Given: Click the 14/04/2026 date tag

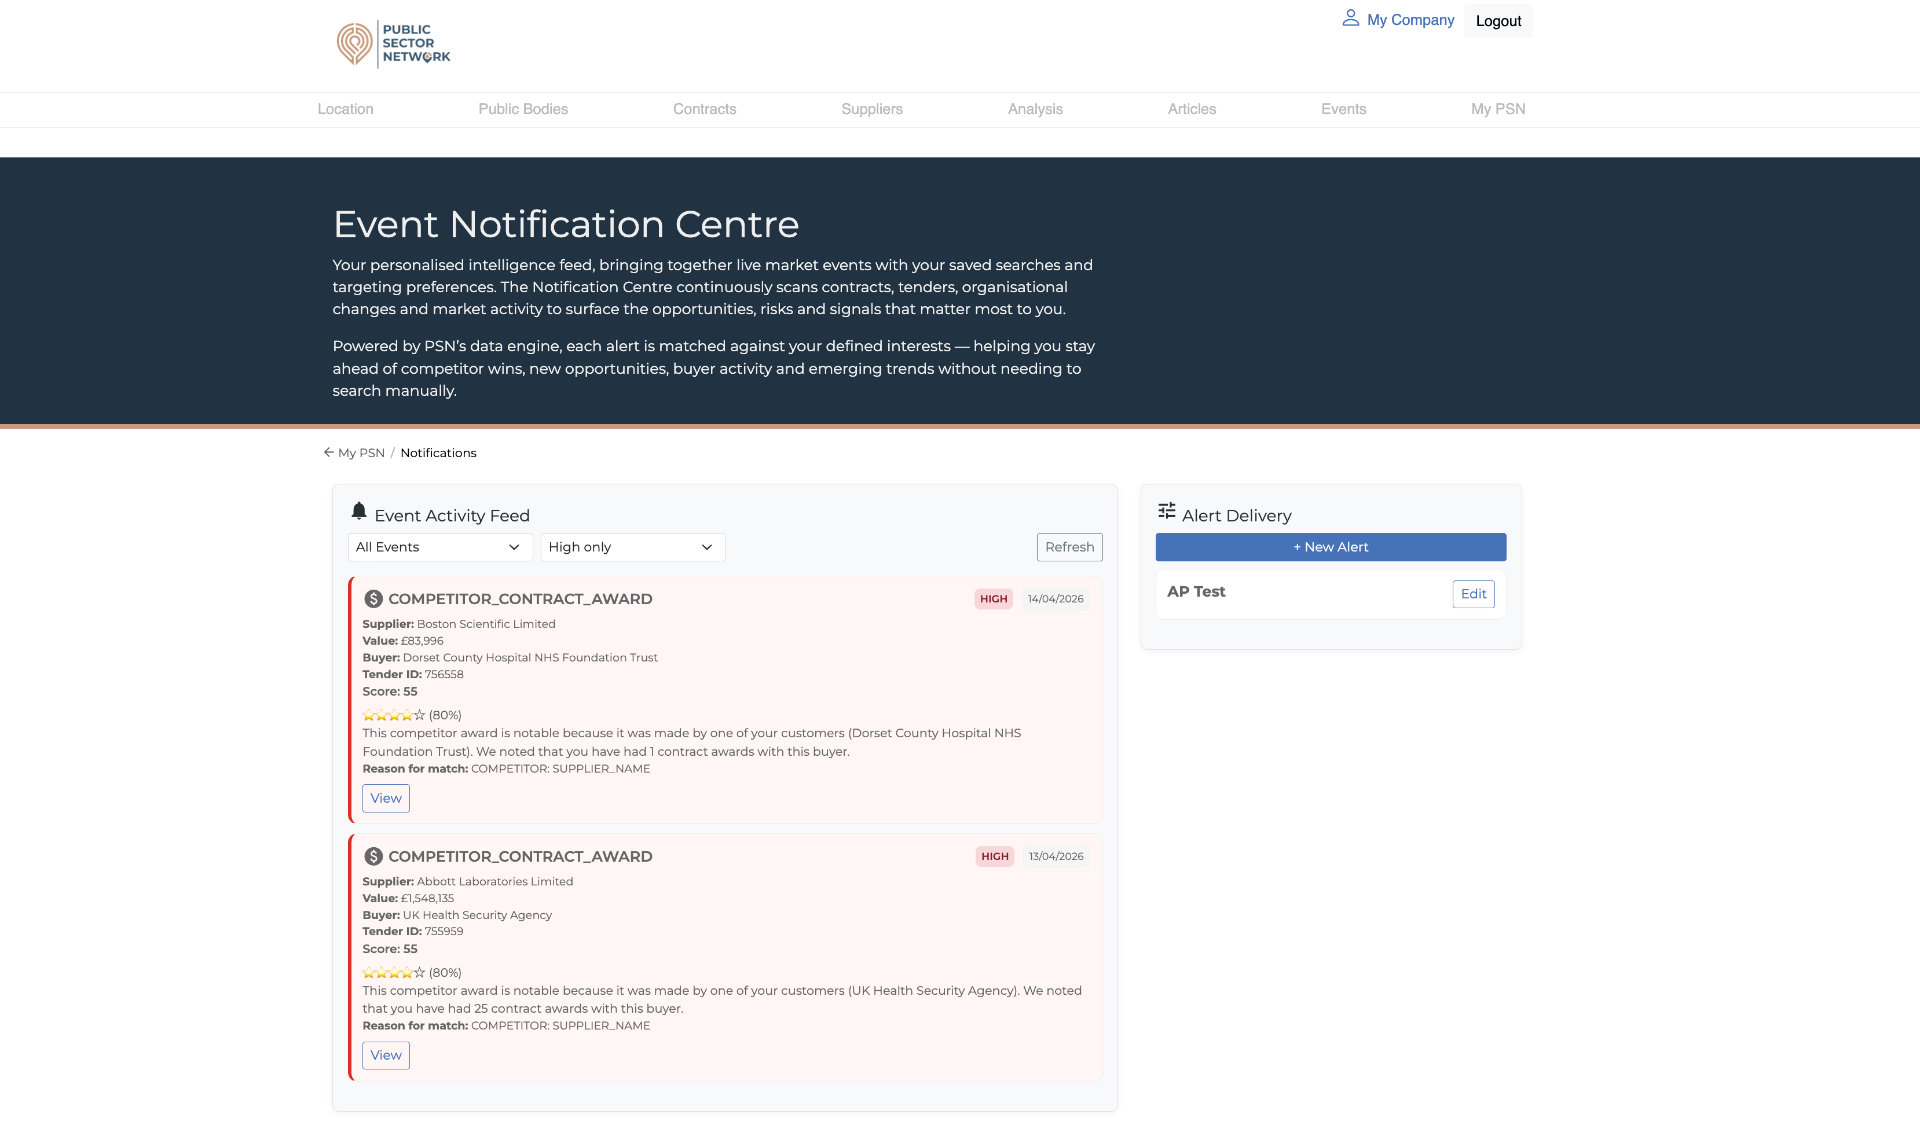Looking at the screenshot, I should (x=1055, y=599).
